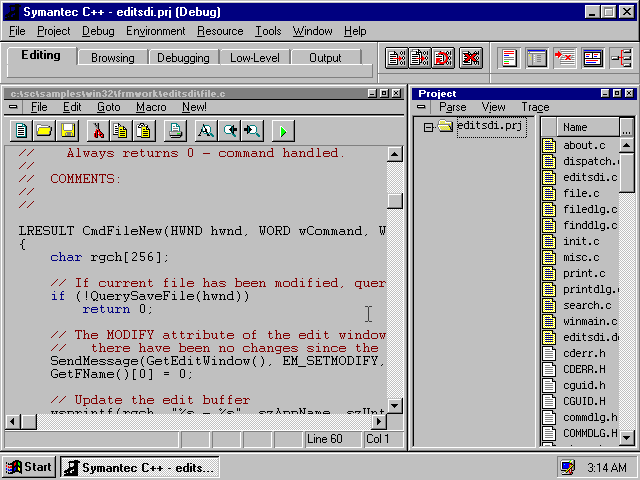The height and width of the screenshot is (480, 640).
Task: Switch to the Low-Level workspace tab
Action: [x=255, y=58]
